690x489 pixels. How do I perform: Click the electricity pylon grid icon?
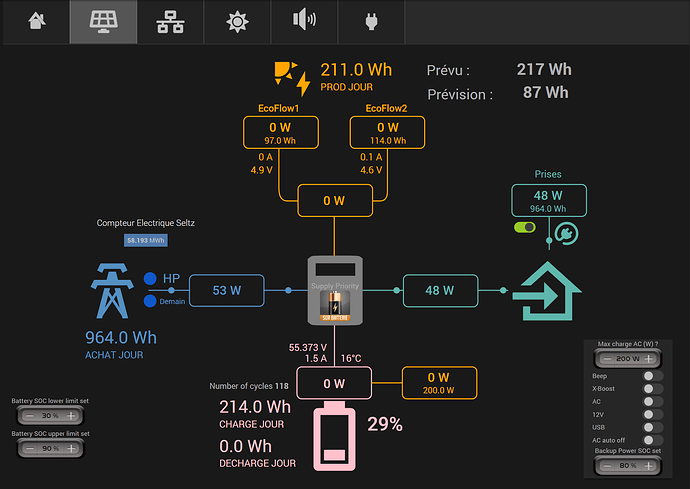click(112, 290)
